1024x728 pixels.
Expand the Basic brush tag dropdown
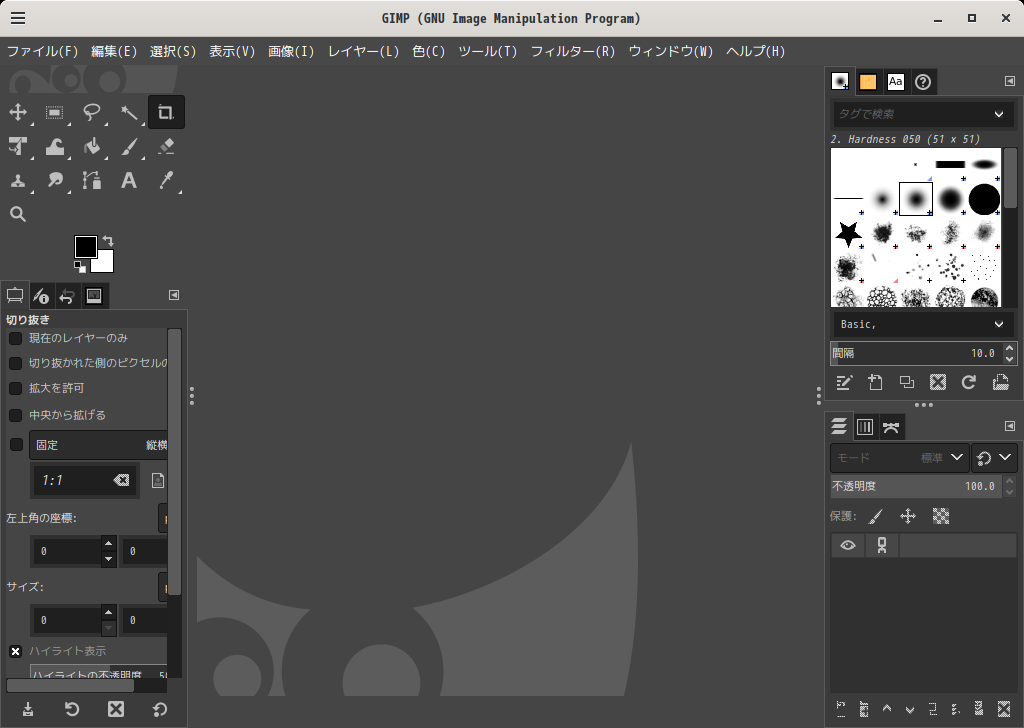pyautogui.click(x=998, y=324)
